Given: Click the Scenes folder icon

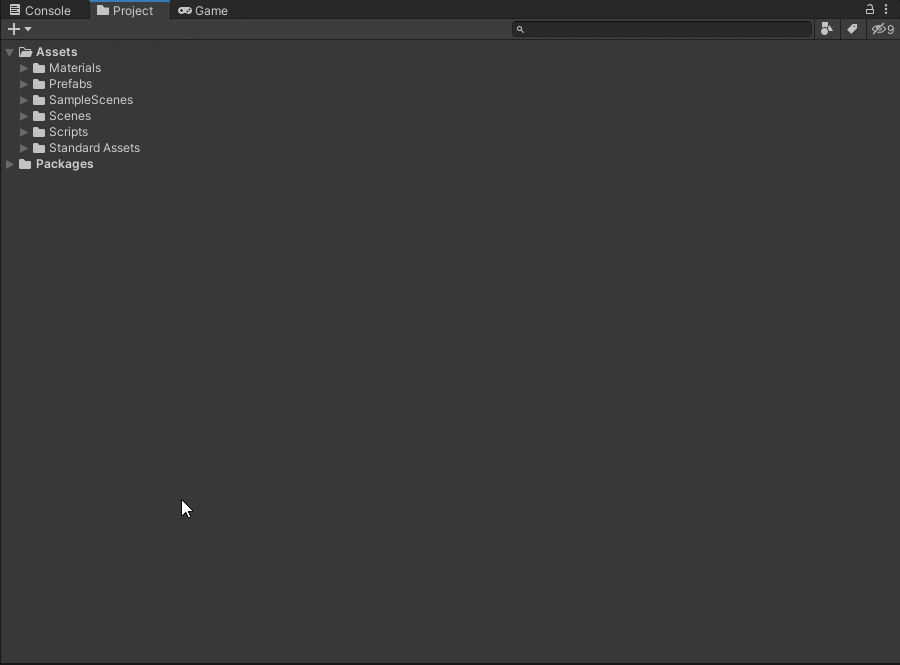Looking at the screenshot, I should (x=39, y=116).
